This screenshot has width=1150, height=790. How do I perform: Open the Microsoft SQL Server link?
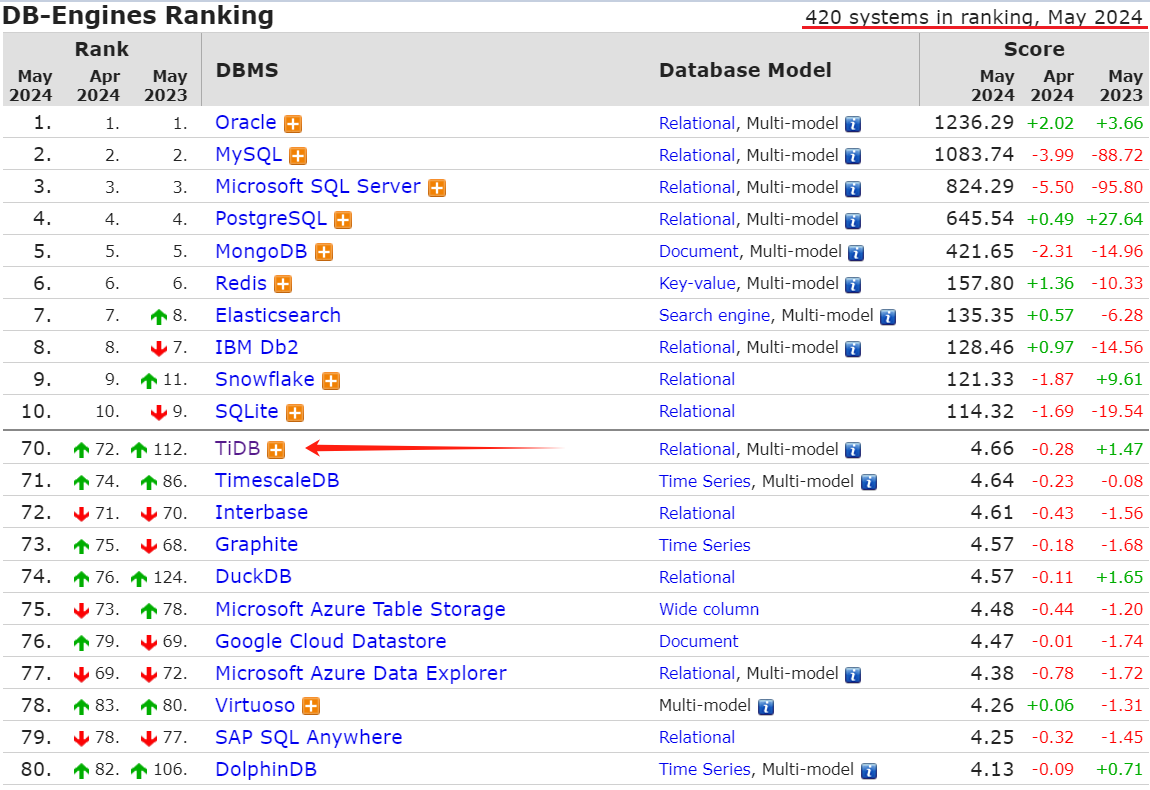click(x=318, y=186)
